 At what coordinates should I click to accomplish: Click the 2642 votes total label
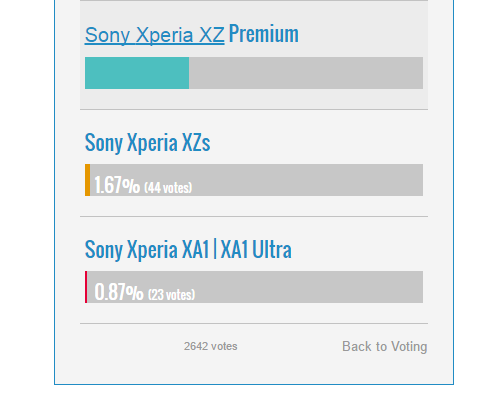210,346
